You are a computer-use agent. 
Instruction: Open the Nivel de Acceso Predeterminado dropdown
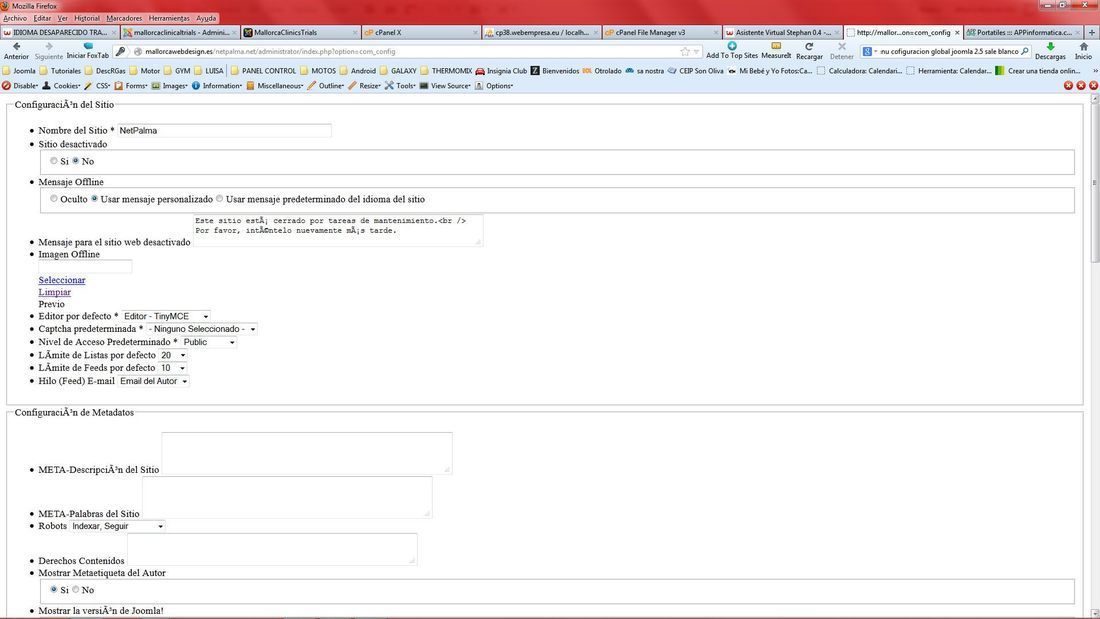point(209,342)
